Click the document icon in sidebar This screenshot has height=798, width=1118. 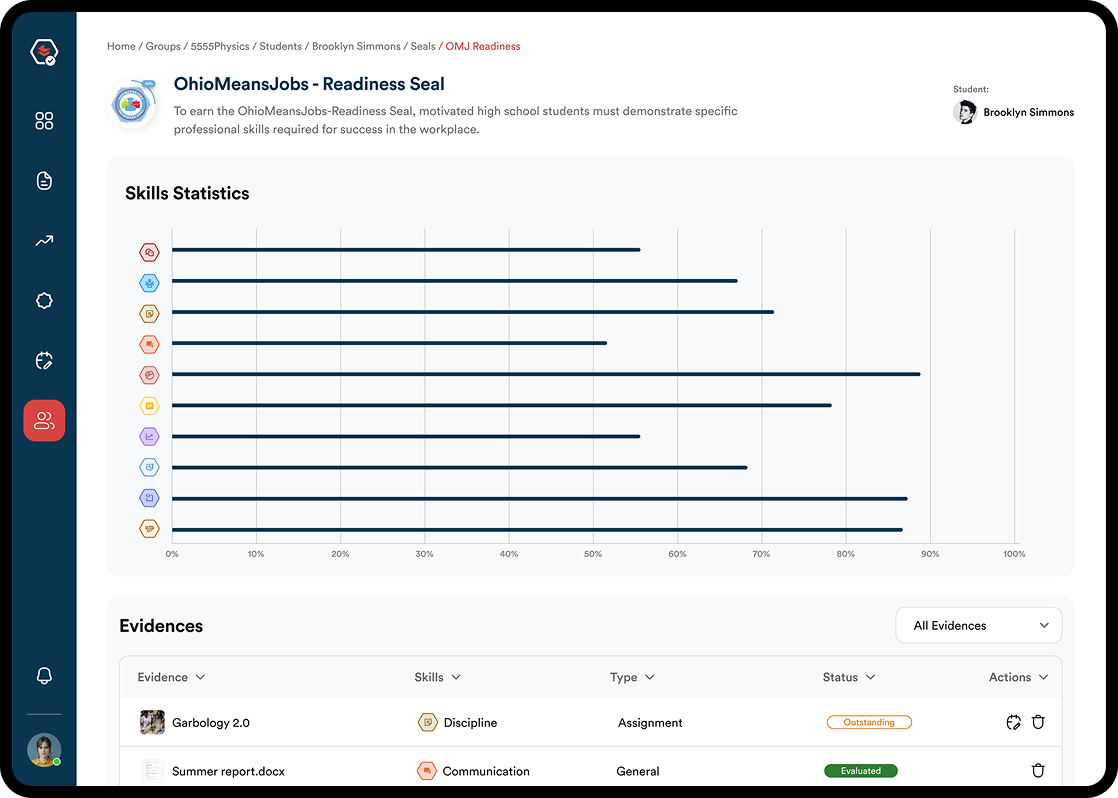tap(44, 181)
